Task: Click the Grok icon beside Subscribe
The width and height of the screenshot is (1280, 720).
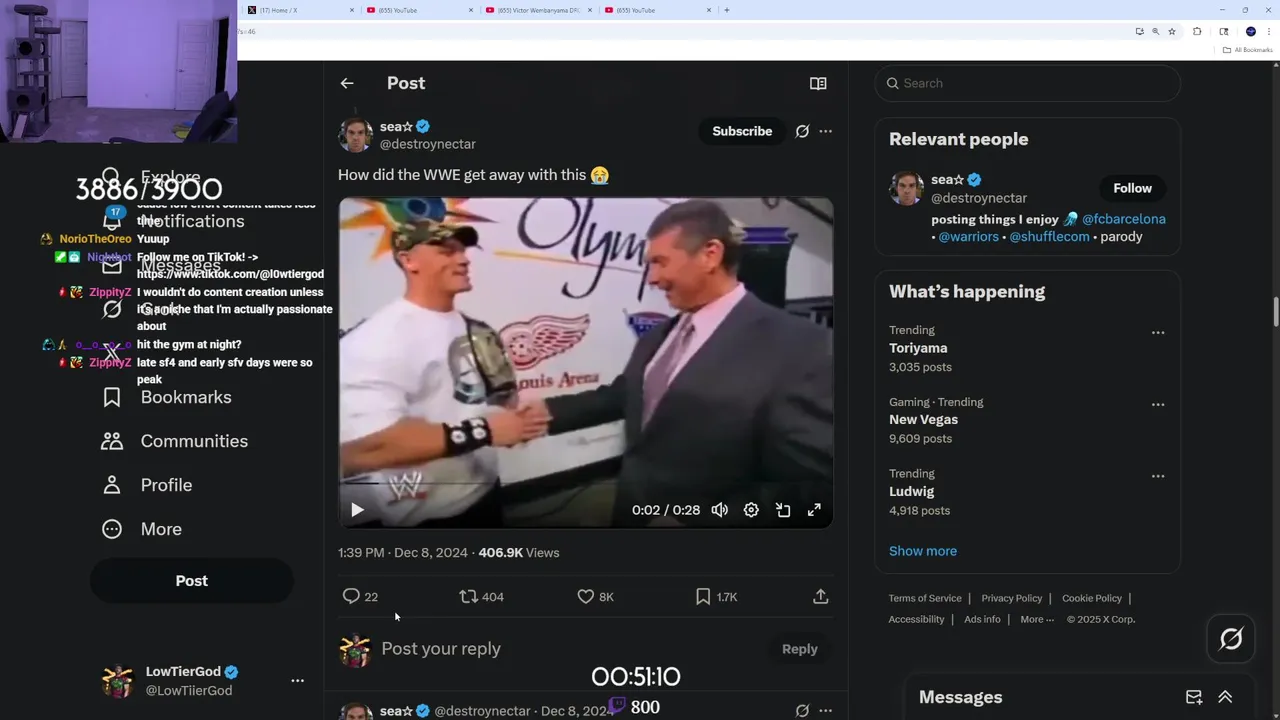Action: [x=802, y=131]
